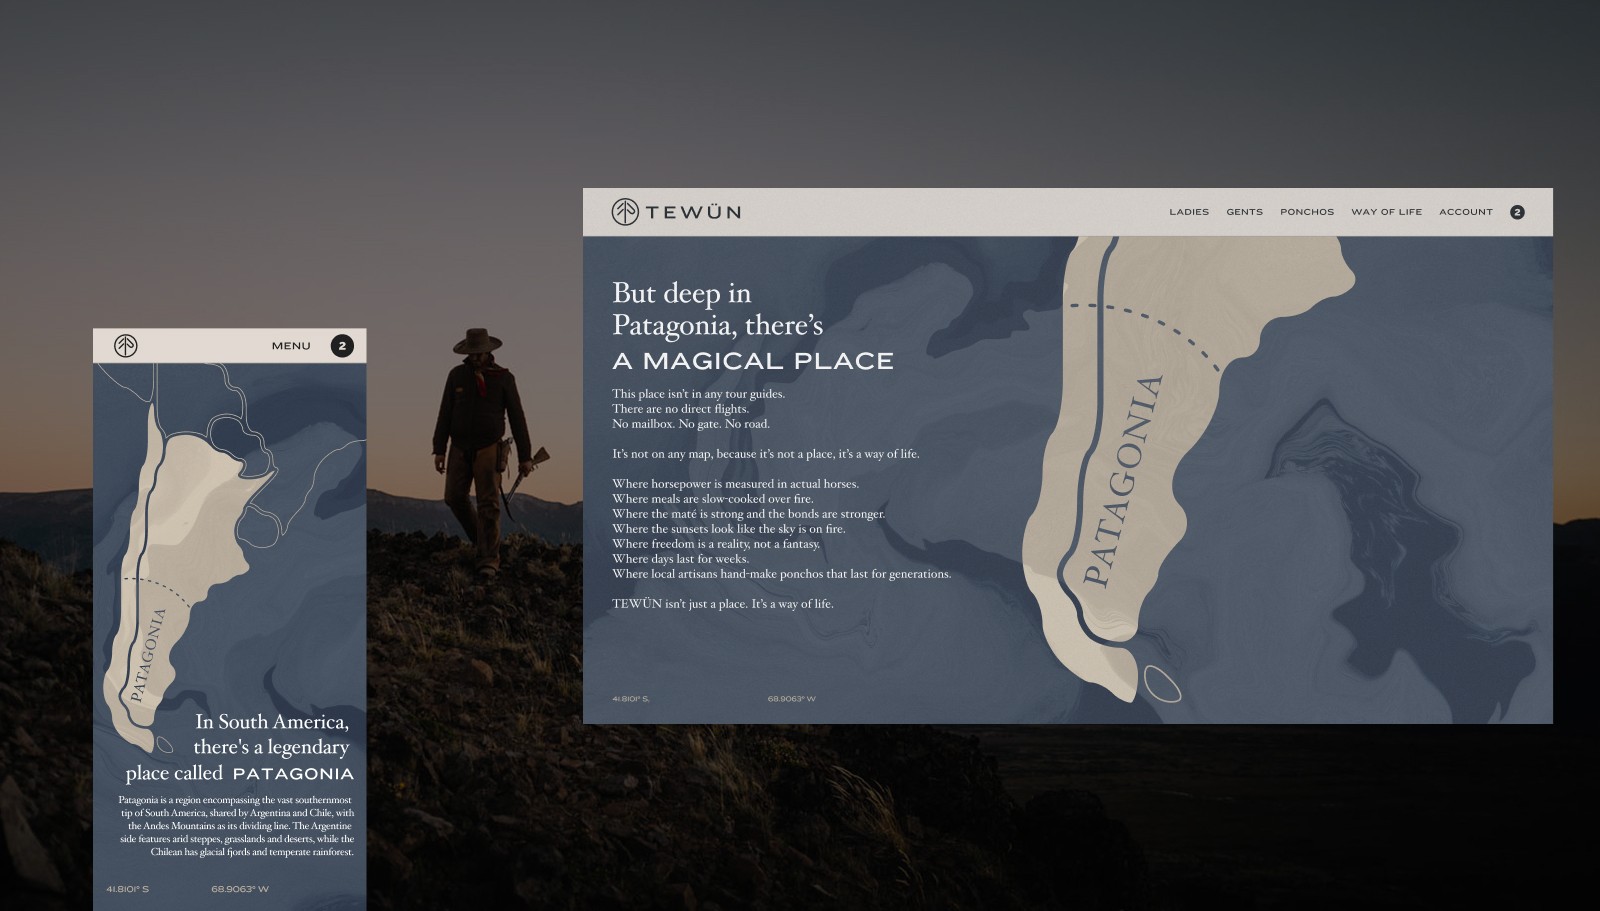
Task: Click 'This place isn't in any tour guides' line
Action: click(698, 394)
